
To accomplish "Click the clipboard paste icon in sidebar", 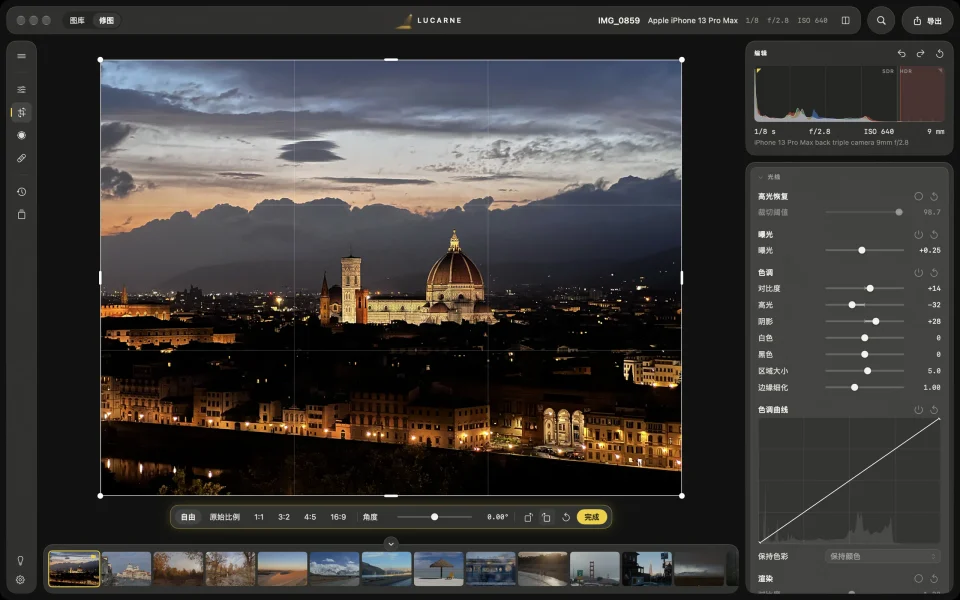I will 21,214.
